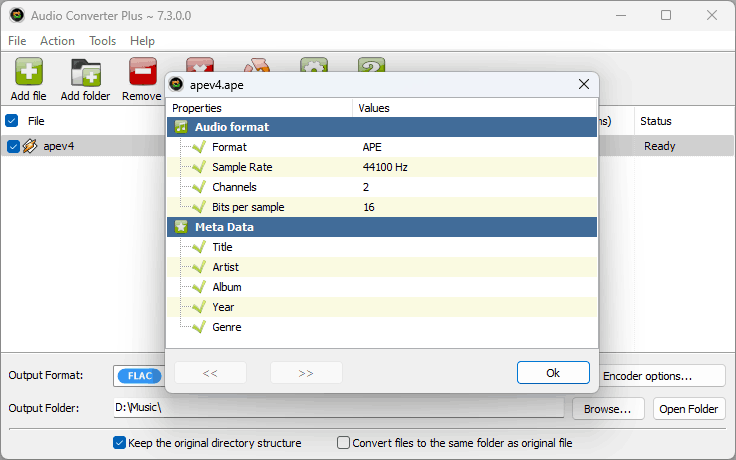Click the previous file << button

pyautogui.click(x=210, y=373)
